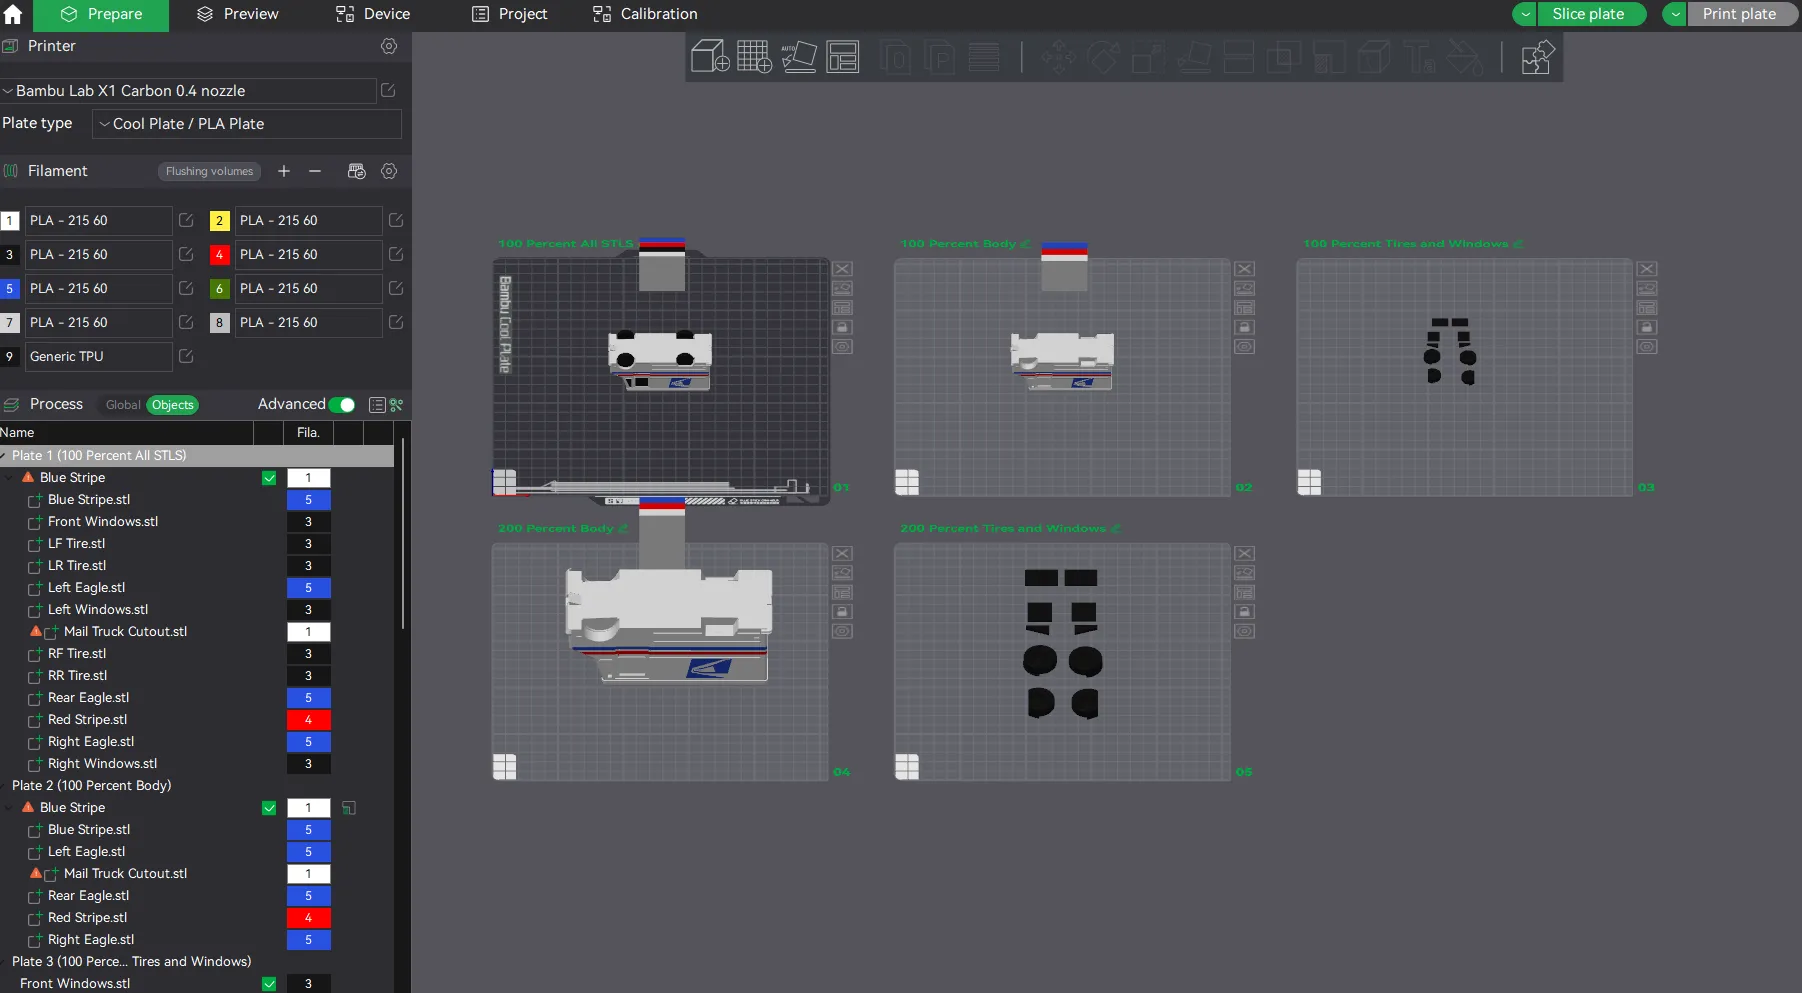Click the add filament plus icon
The width and height of the screenshot is (1802, 993).
tap(284, 171)
